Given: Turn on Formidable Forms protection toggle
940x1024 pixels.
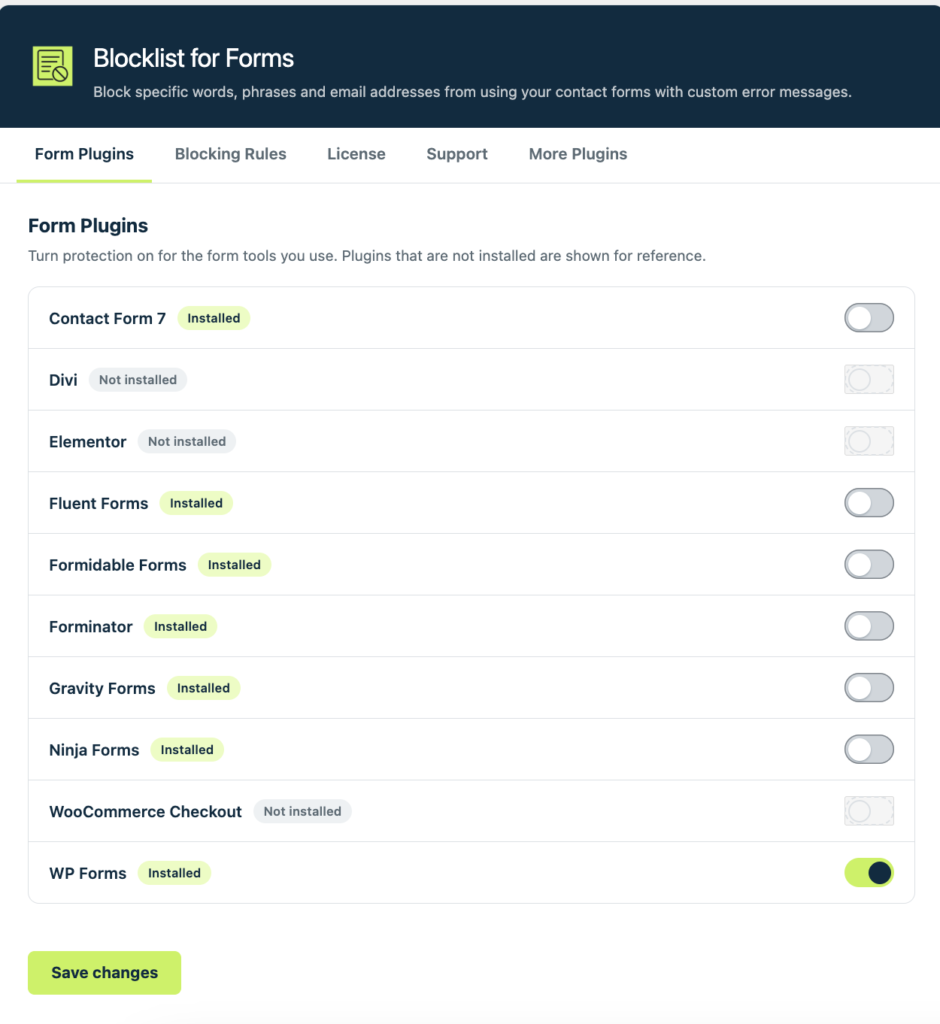Looking at the screenshot, I should [869, 564].
